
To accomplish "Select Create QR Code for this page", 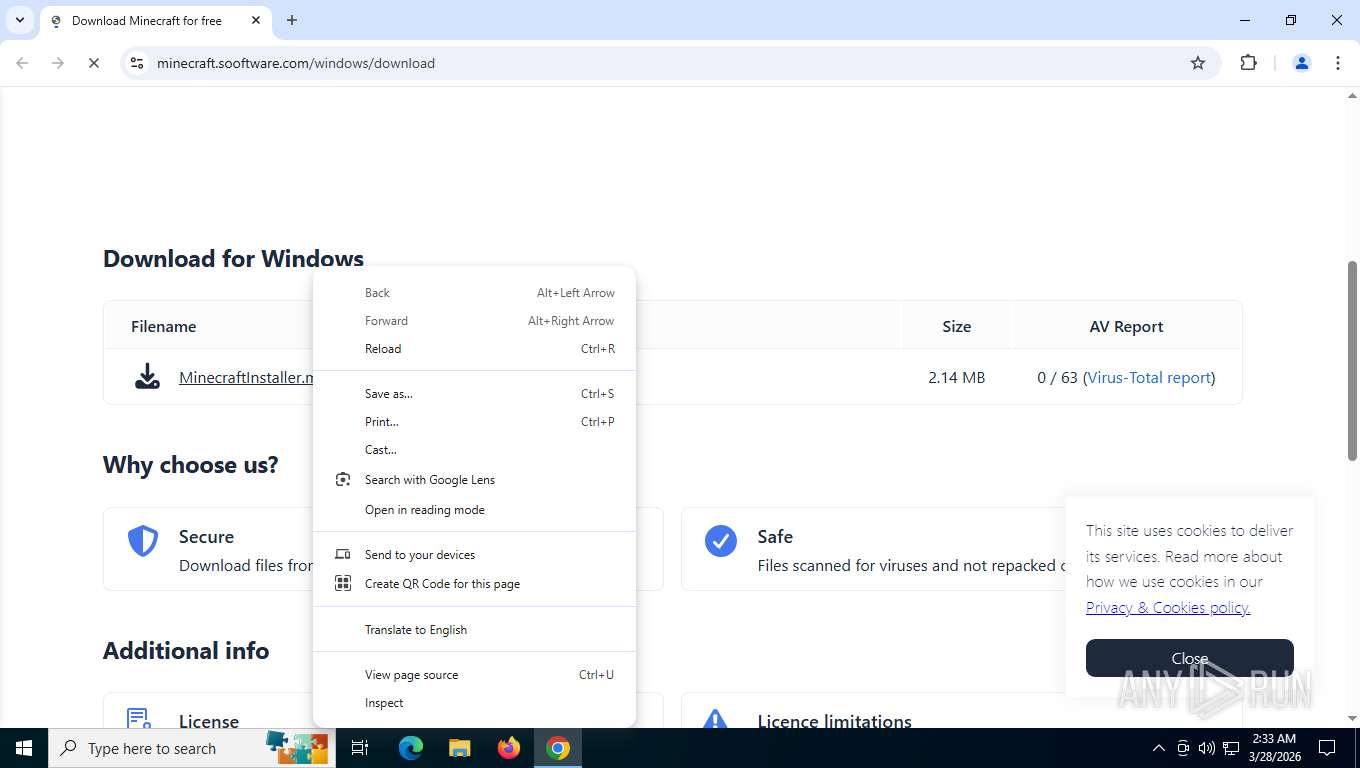I will [x=474, y=584].
